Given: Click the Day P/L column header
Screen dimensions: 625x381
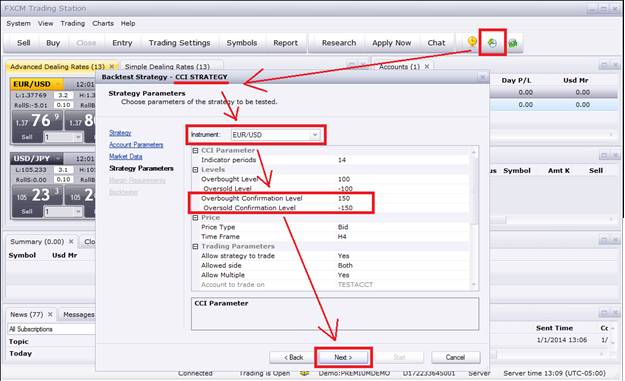Looking at the screenshot, I should click(516, 80).
